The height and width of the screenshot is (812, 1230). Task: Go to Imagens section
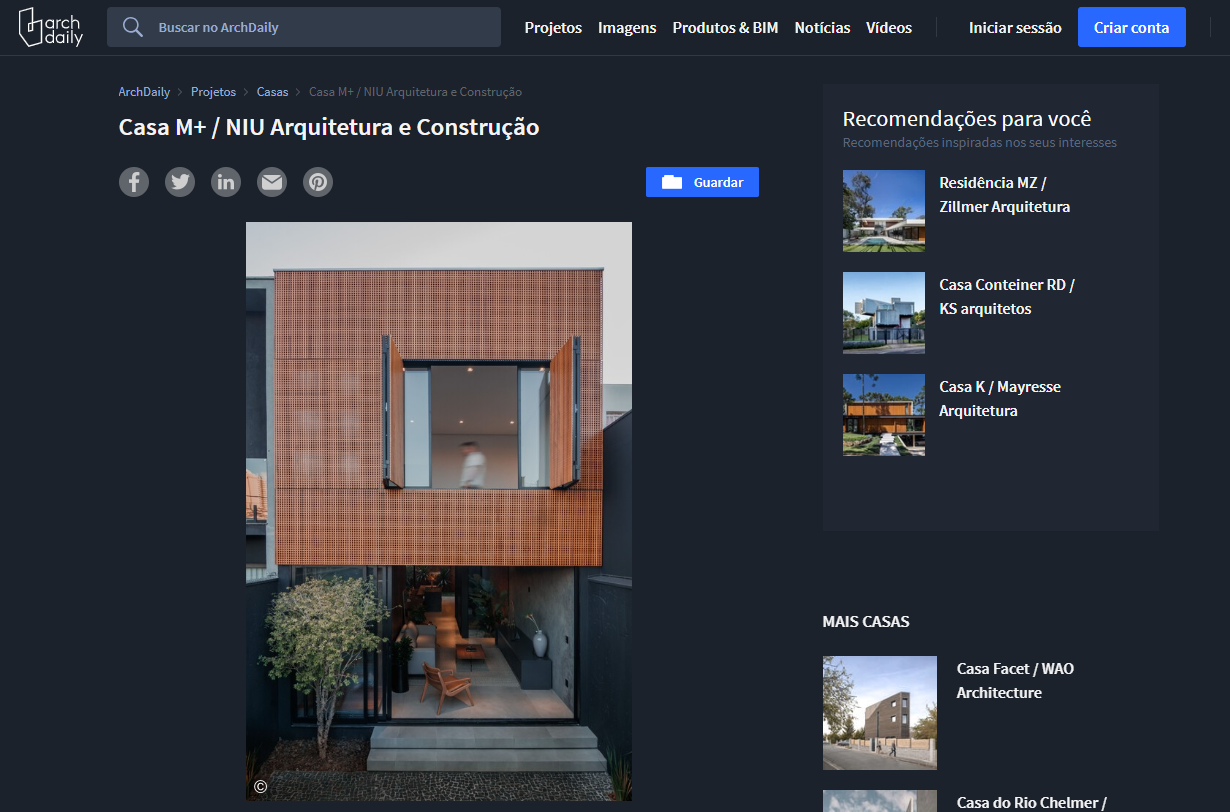click(627, 28)
